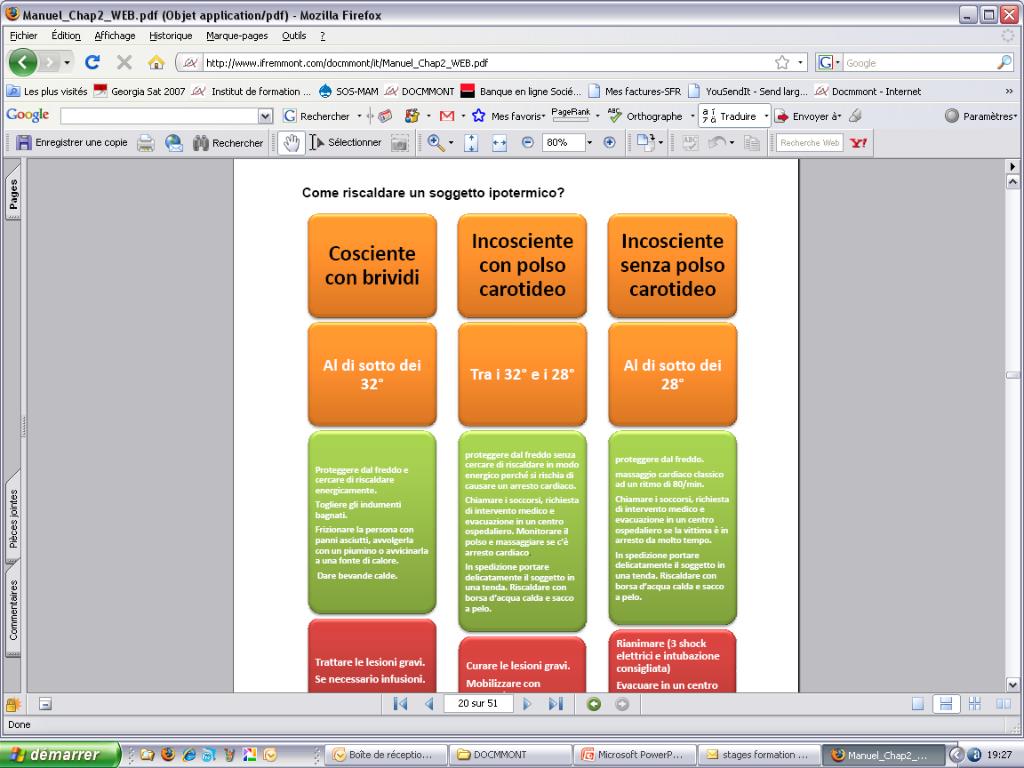Print the PDF with the printer icon
The height and width of the screenshot is (768, 1024).
tap(146, 142)
